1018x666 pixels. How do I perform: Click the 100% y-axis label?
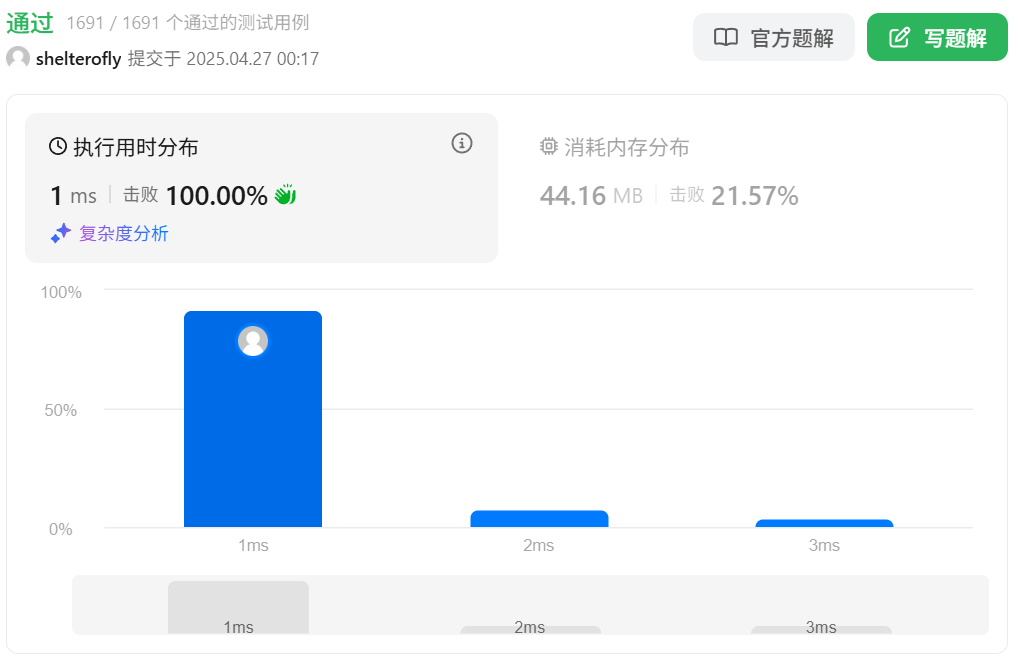pyautogui.click(x=61, y=292)
